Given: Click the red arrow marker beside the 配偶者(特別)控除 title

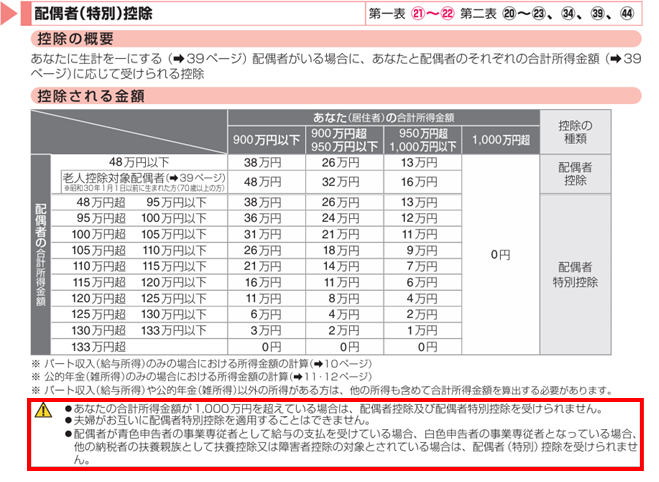Looking at the screenshot, I should [x=8, y=13].
